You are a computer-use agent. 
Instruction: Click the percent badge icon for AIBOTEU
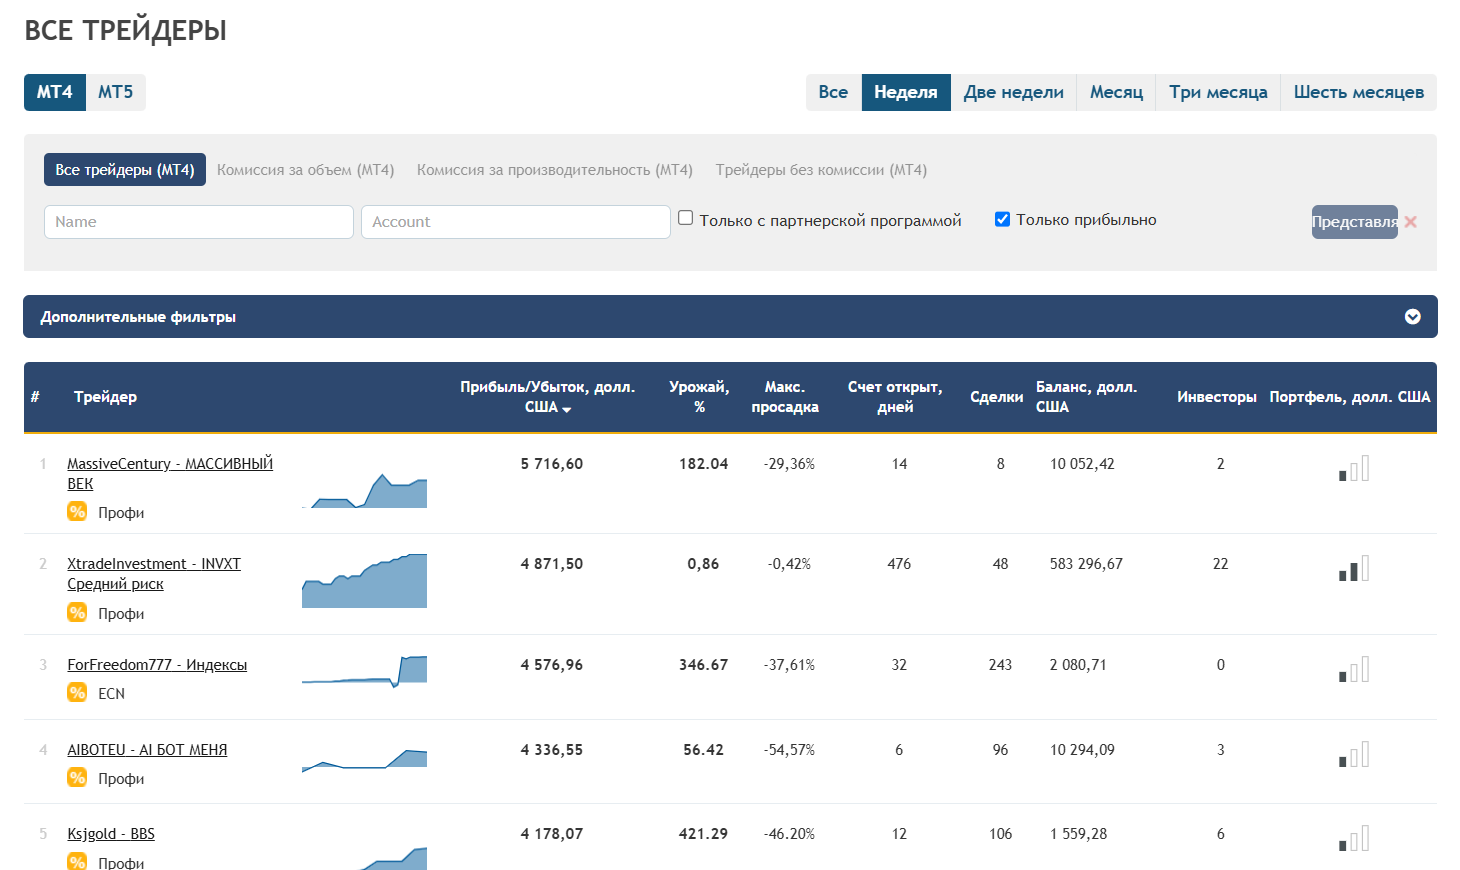point(77,777)
